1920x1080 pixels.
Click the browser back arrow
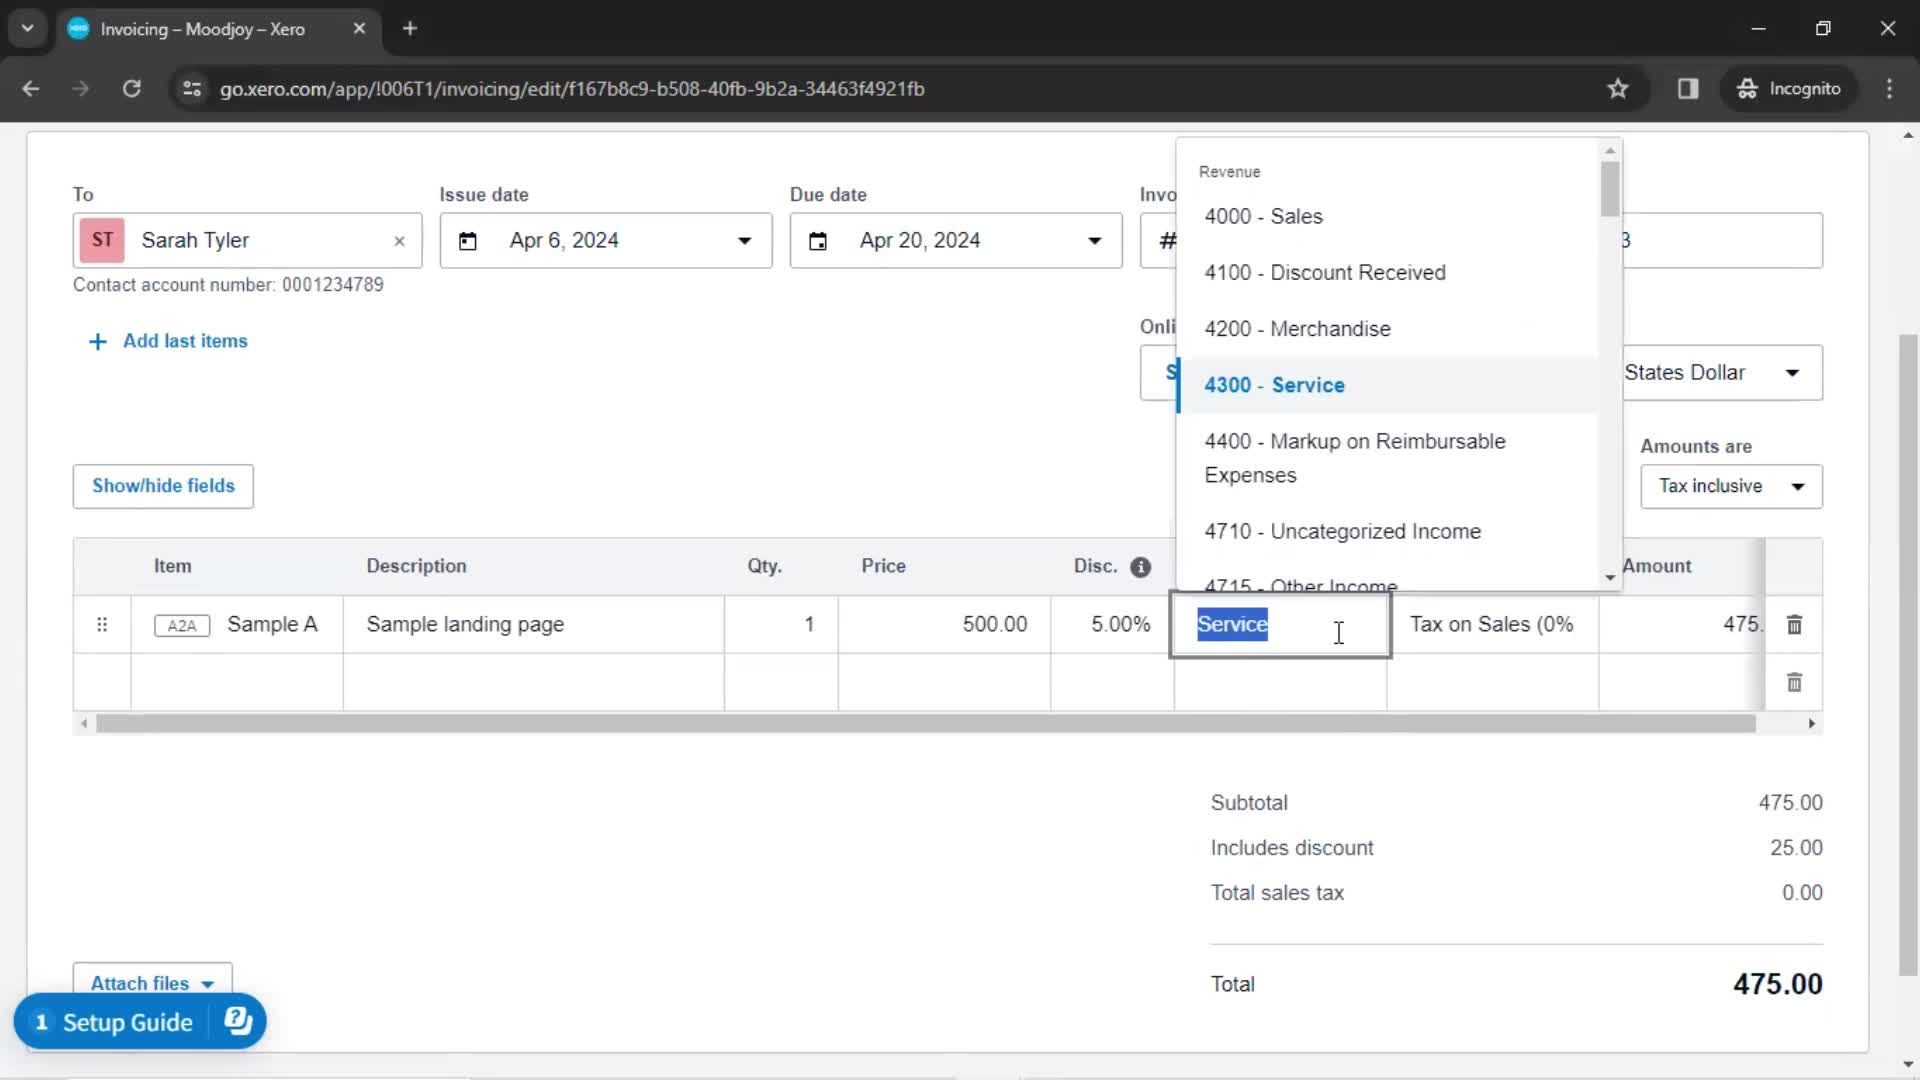point(31,89)
